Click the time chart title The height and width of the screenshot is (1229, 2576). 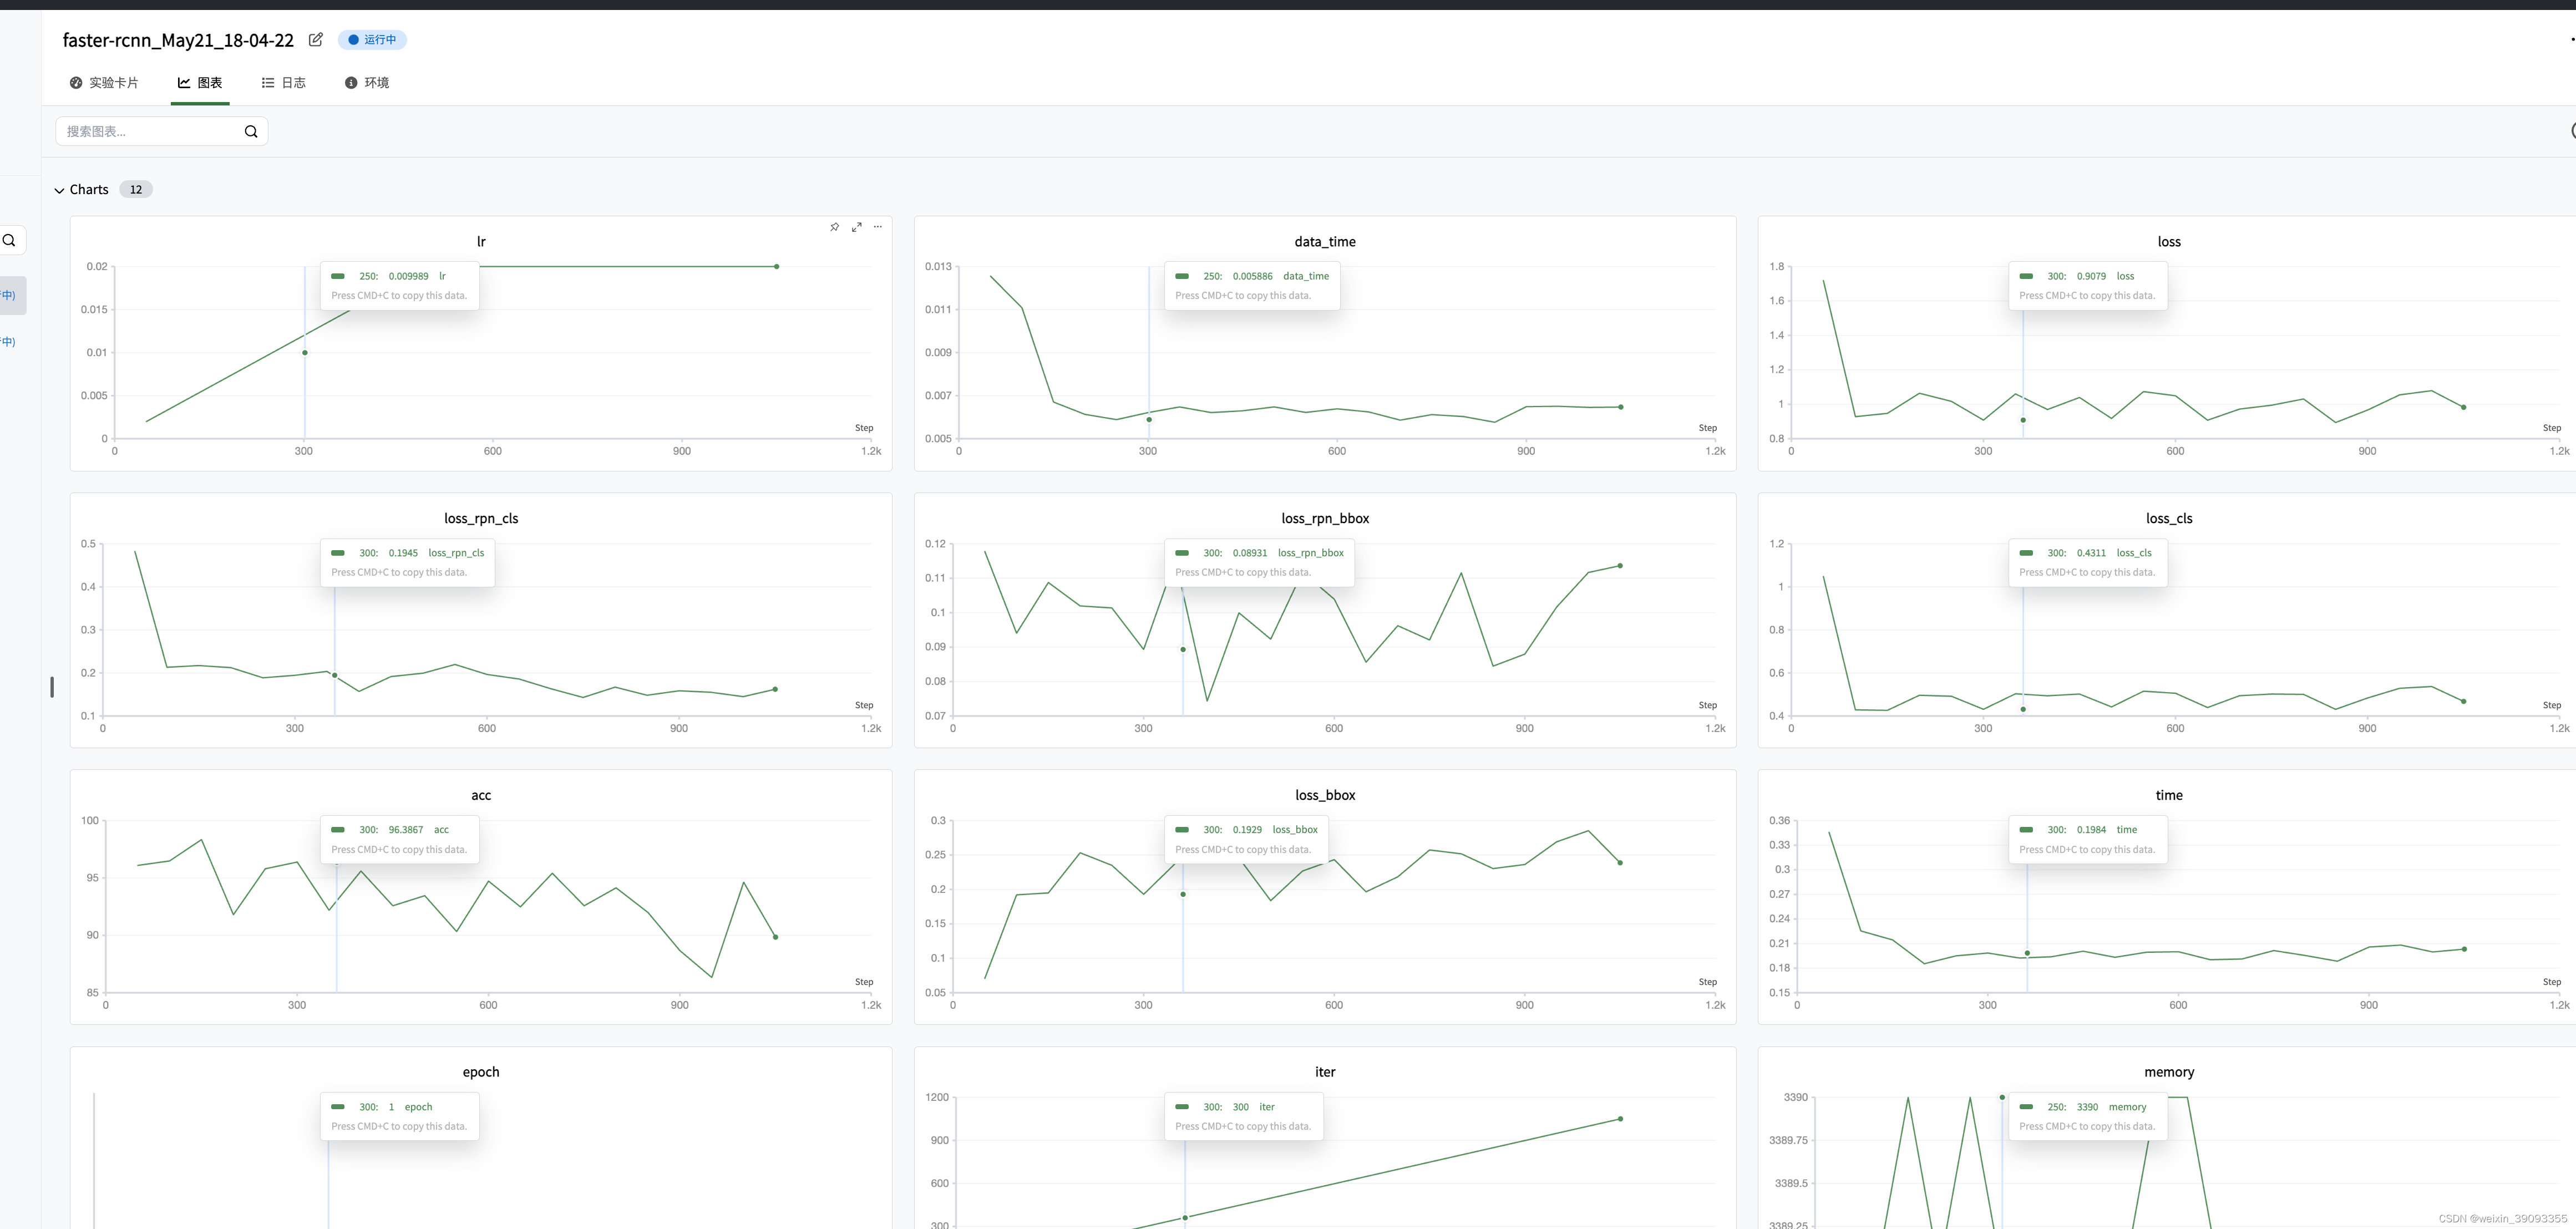[x=2169, y=795]
